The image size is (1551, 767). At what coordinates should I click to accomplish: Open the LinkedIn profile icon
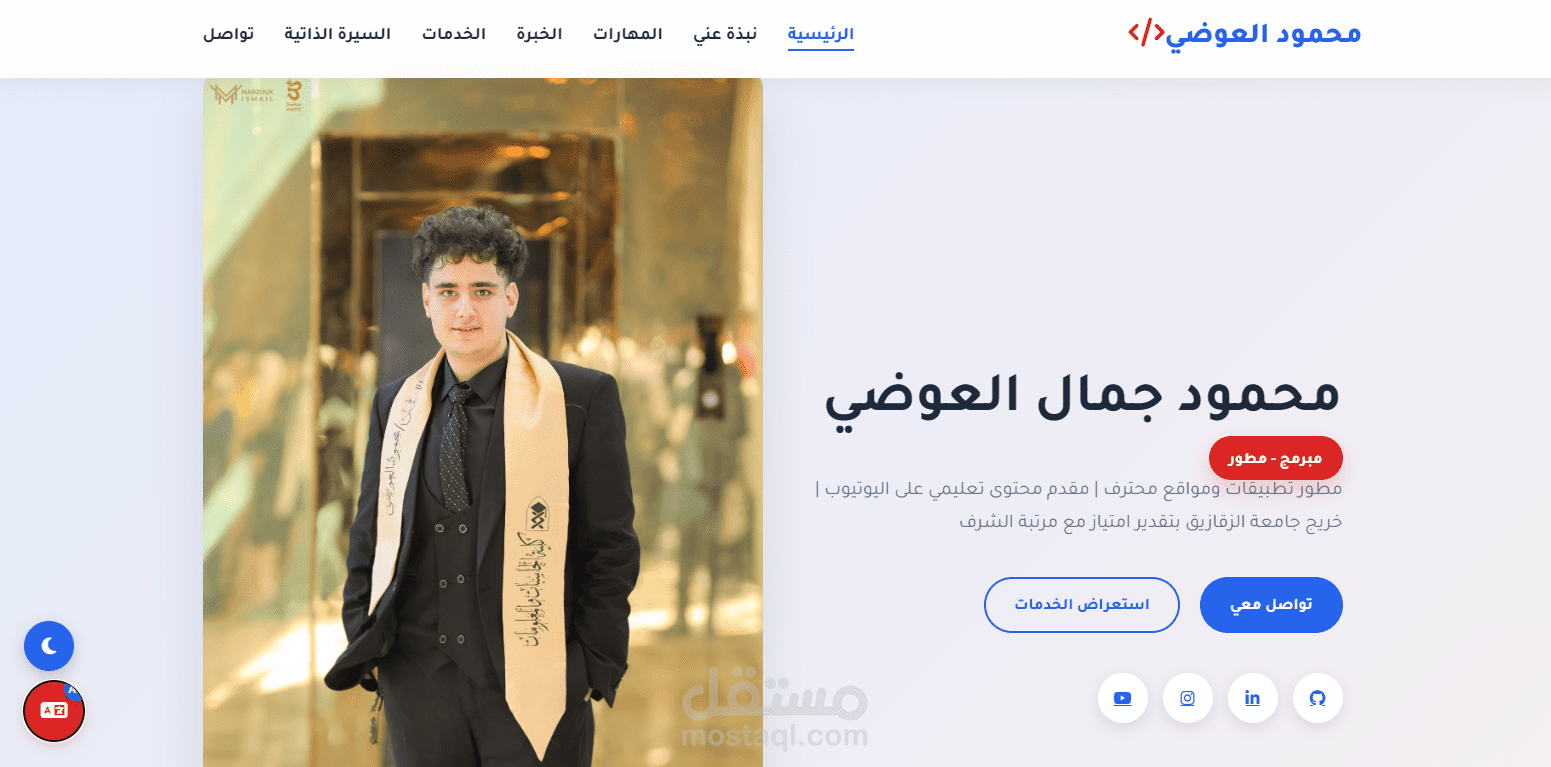(x=1253, y=698)
